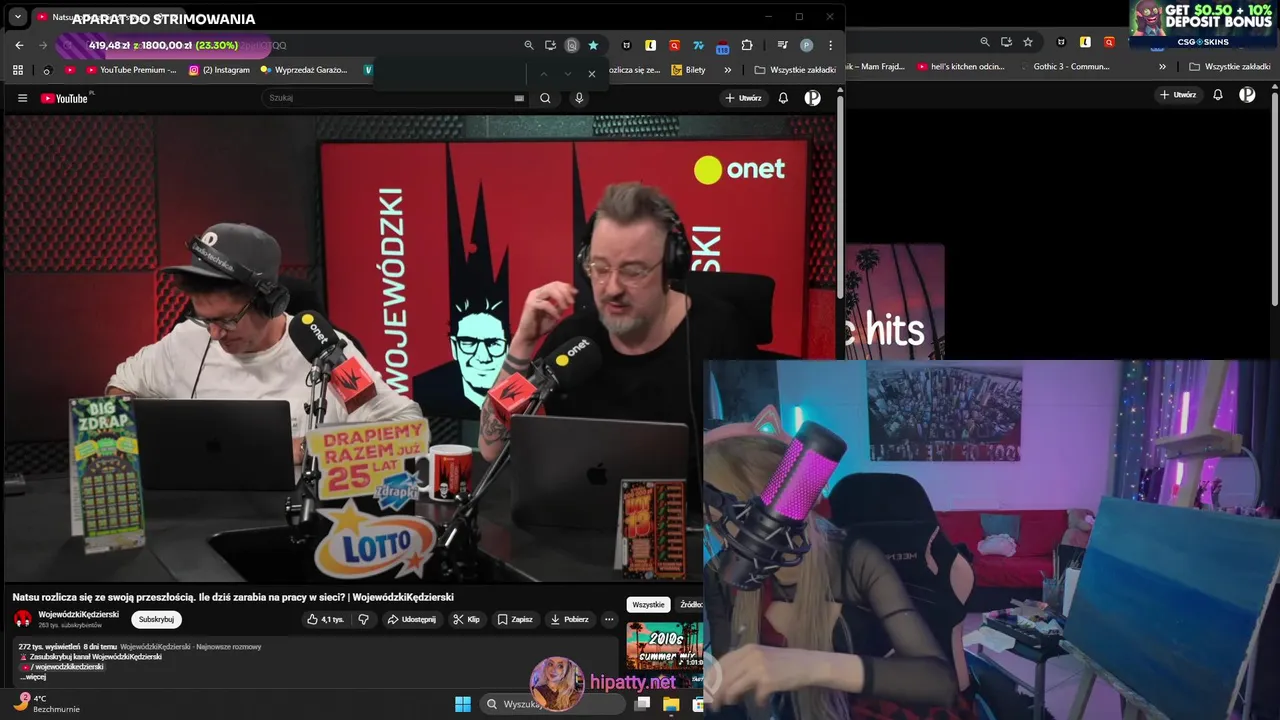Share the video using Udostępnij

click(x=411, y=619)
